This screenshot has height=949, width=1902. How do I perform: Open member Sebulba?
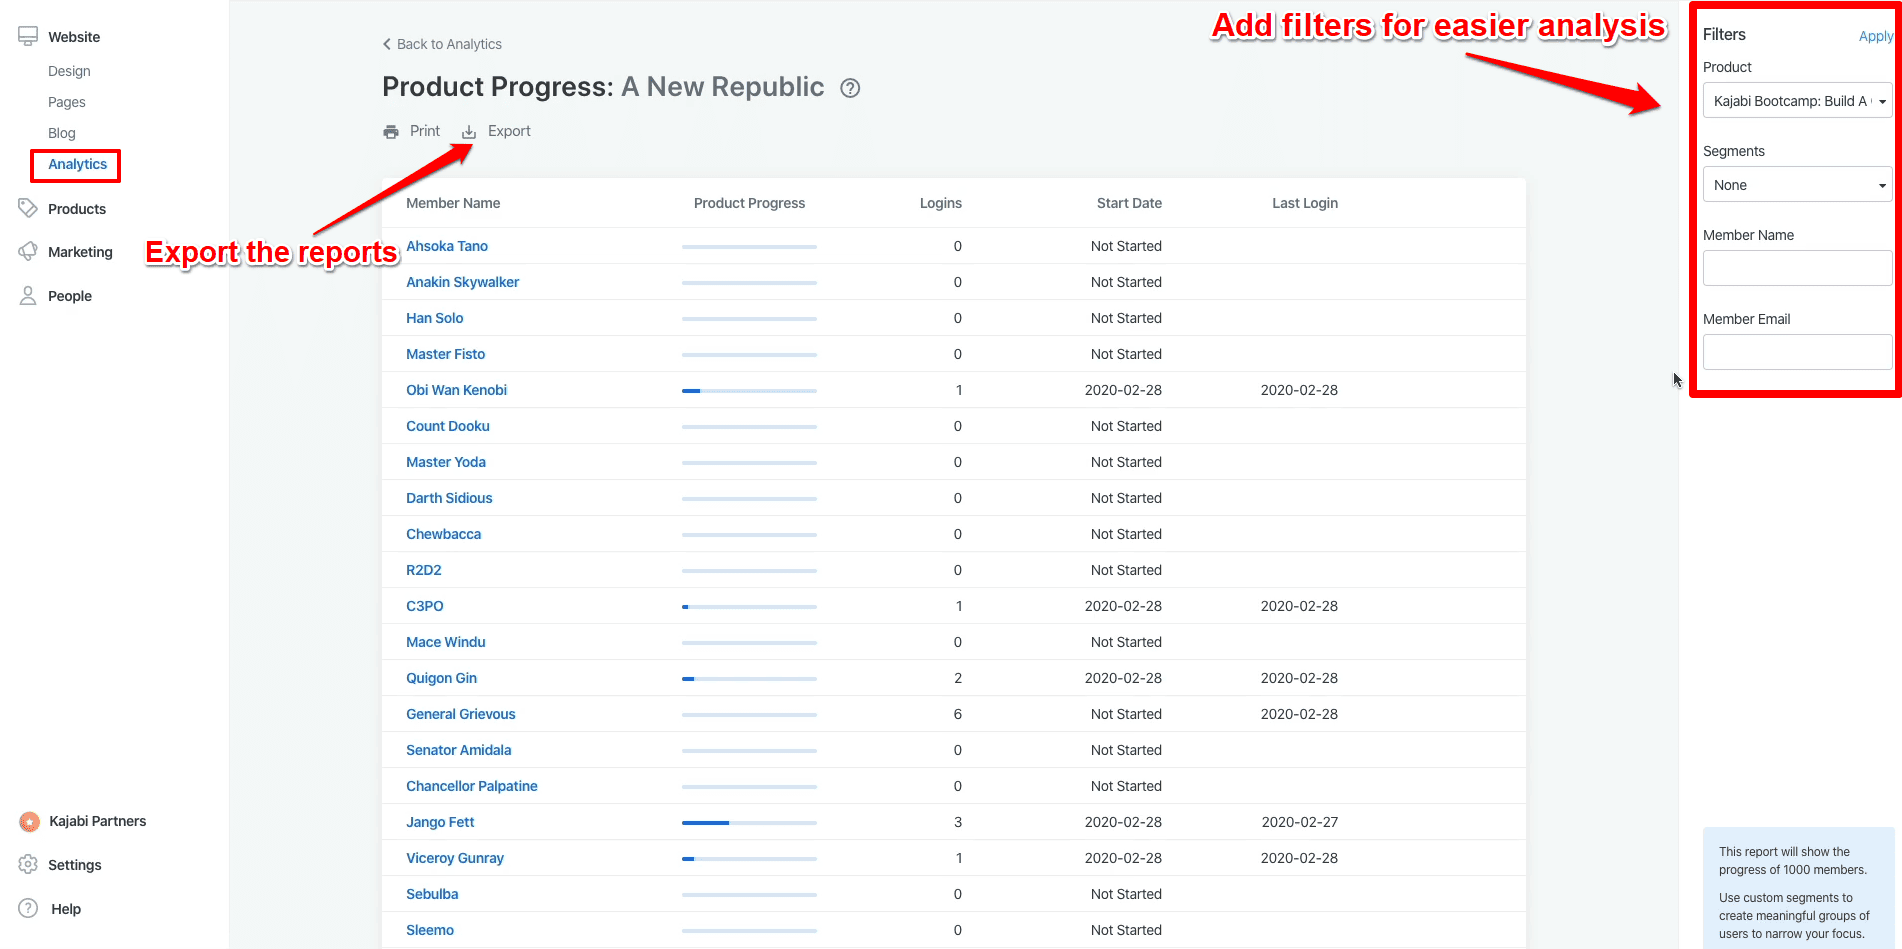point(432,894)
